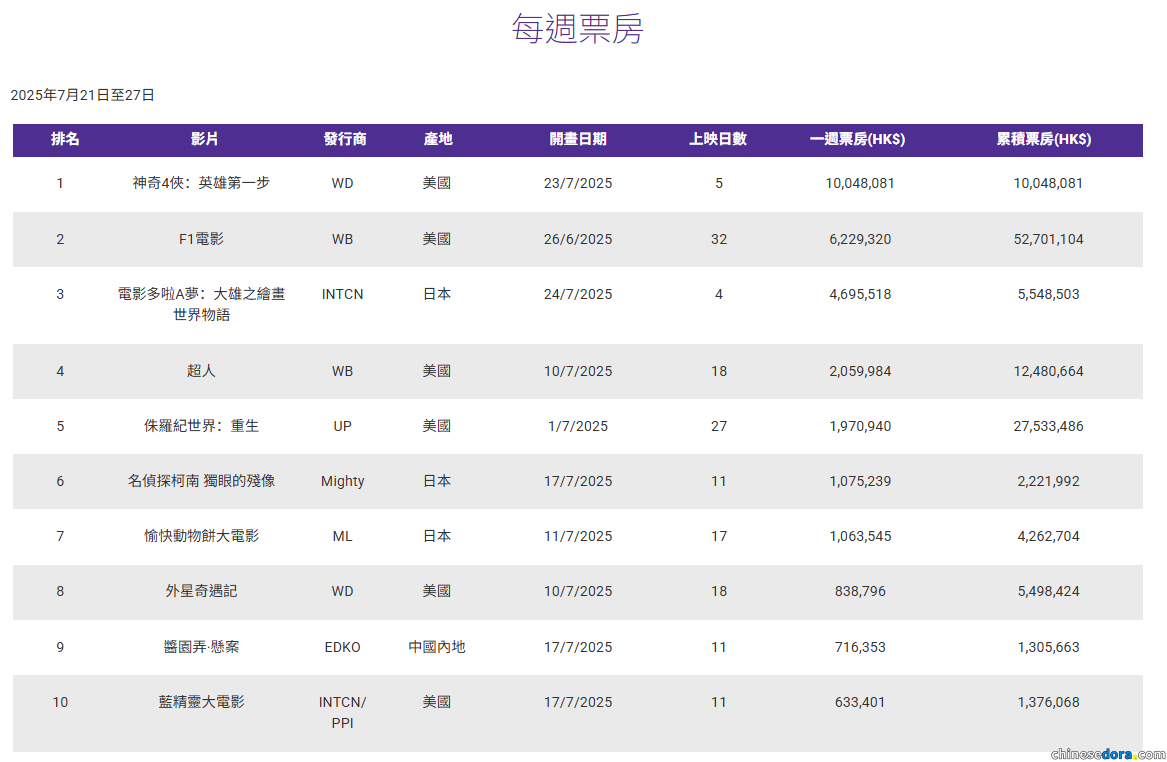Viewport: 1167px width, 762px height.
Task: Select the 發行商 column header
Action: [x=345, y=140]
